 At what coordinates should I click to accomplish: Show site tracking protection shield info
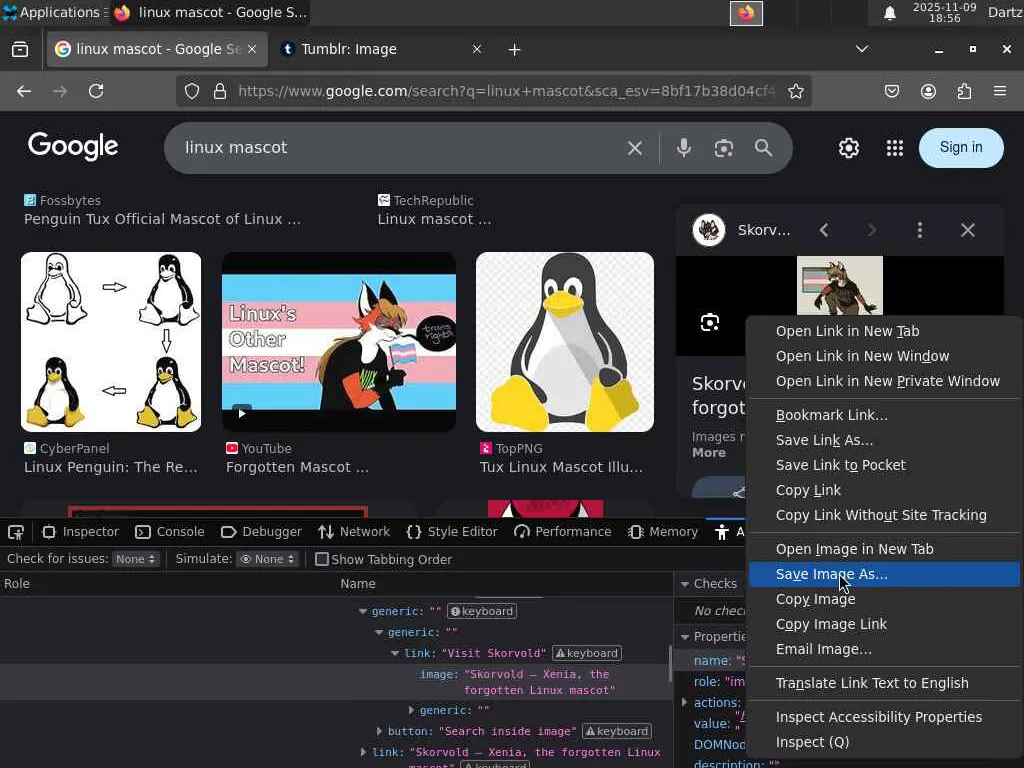[x=191, y=91]
